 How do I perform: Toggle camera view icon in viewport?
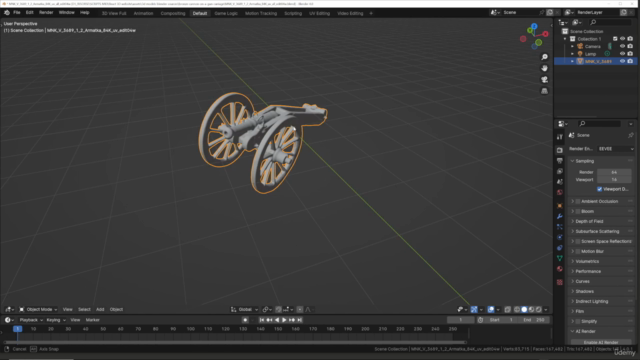pos(544,80)
